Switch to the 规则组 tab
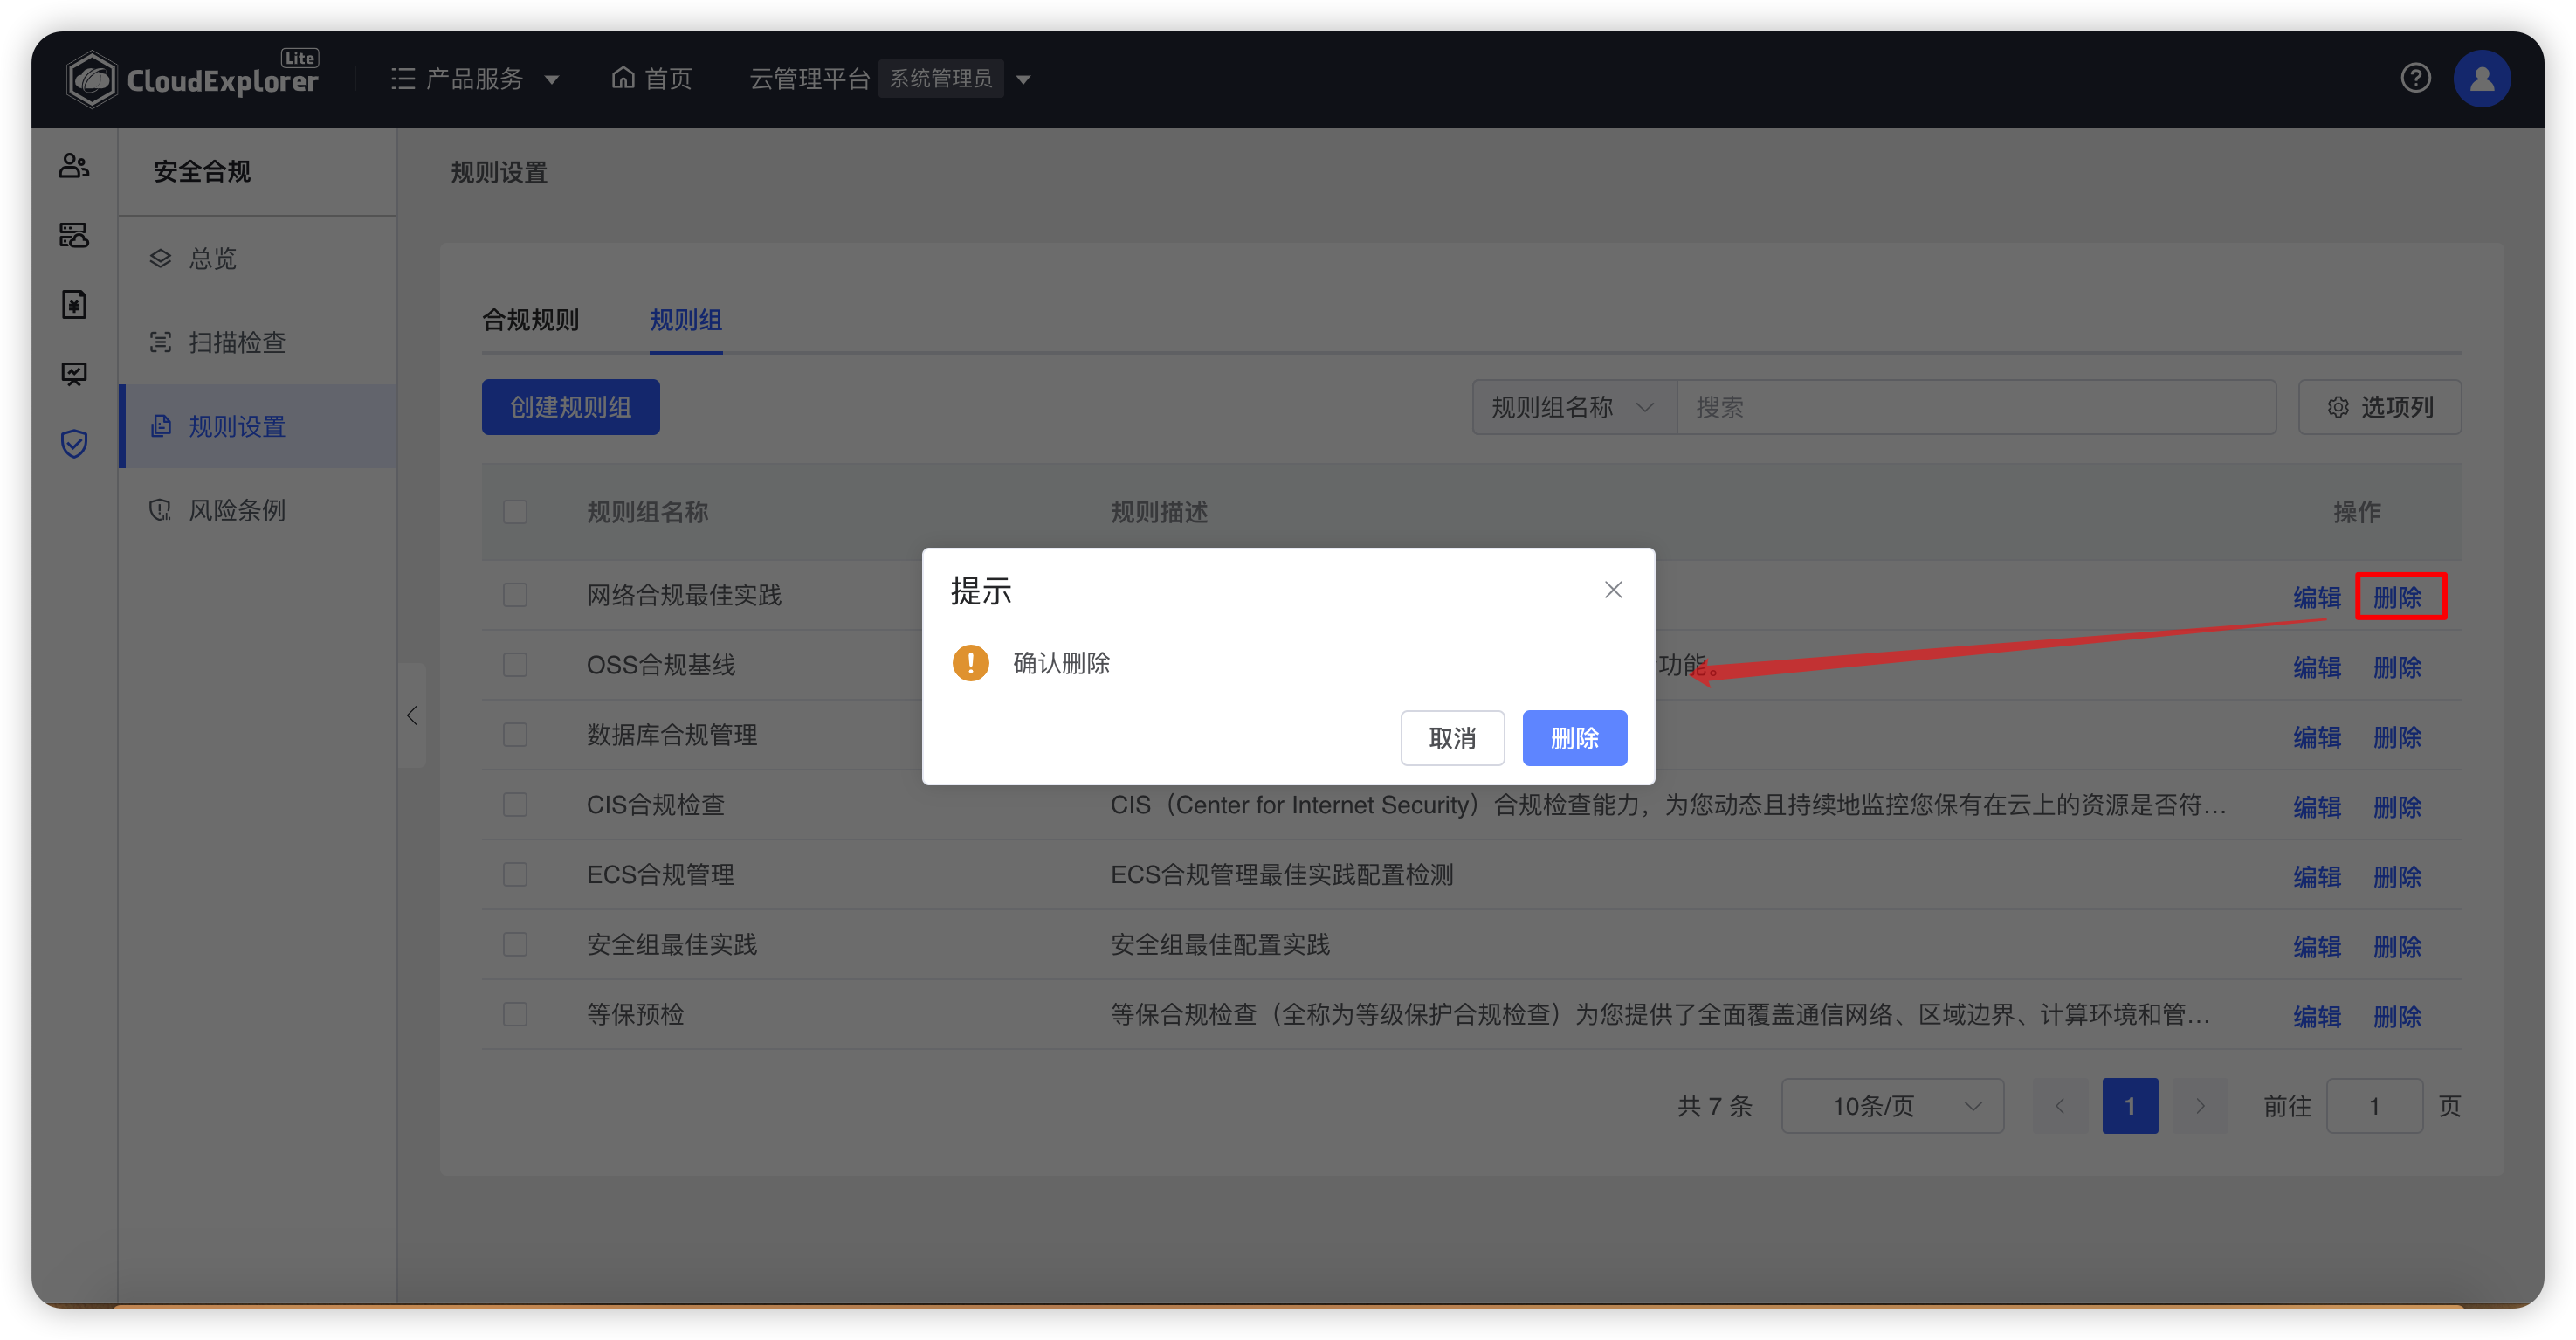Viewport: 2576px width, 1340px height. point(686,320)
